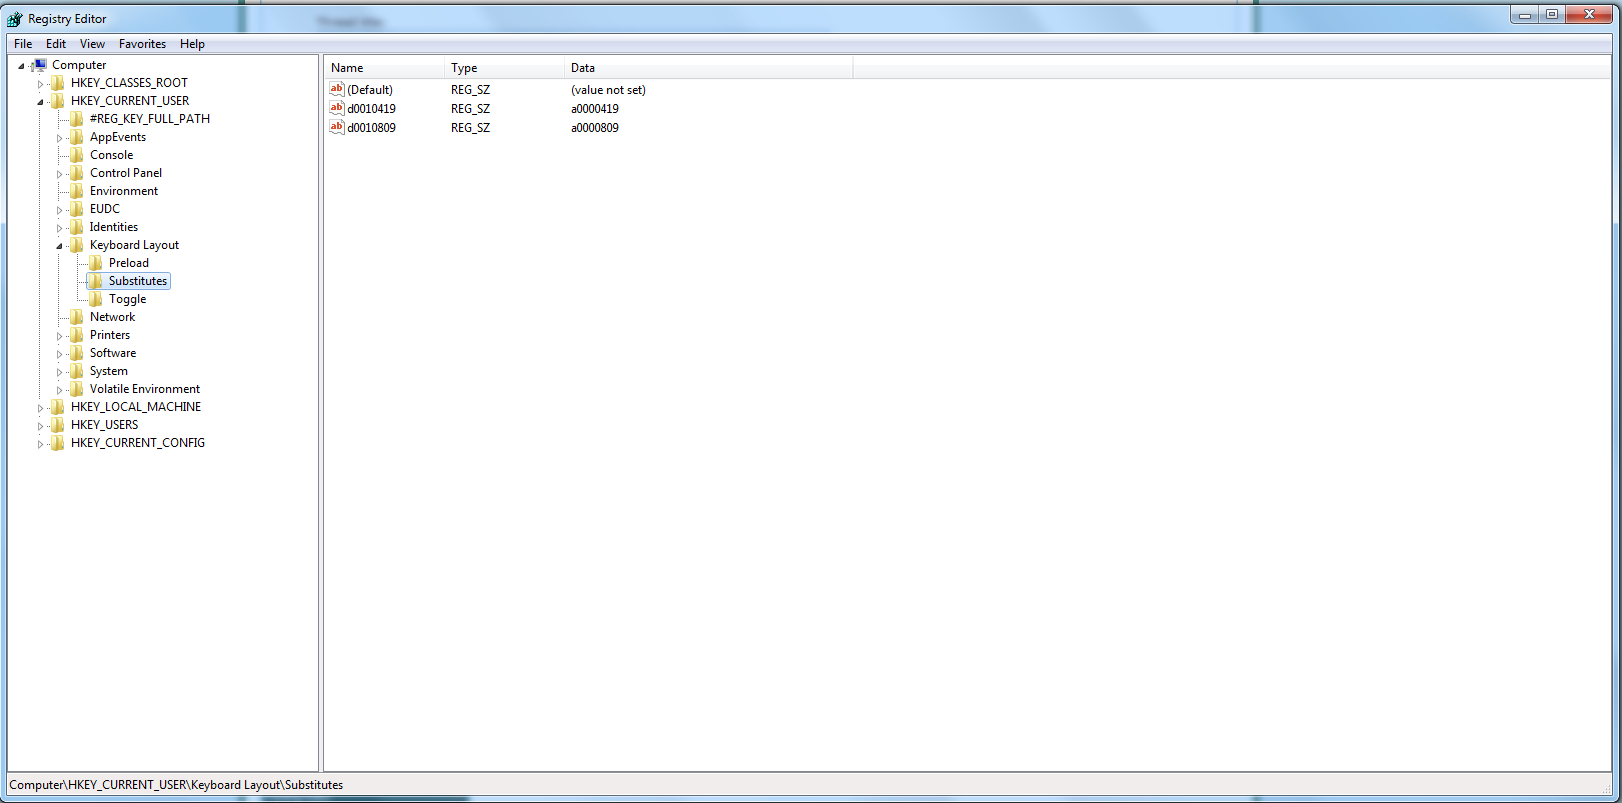
Task: Collapse the HKEY_CURRENT_USER hive
Action: pyautogui.click(x=40, y=102)
